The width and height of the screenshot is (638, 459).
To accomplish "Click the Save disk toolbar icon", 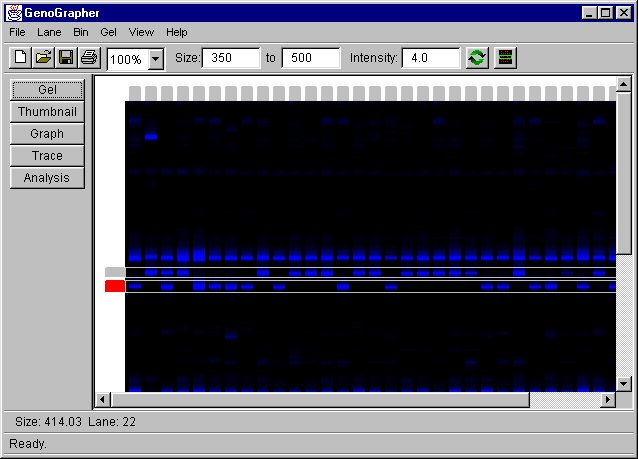I will 66,58.
